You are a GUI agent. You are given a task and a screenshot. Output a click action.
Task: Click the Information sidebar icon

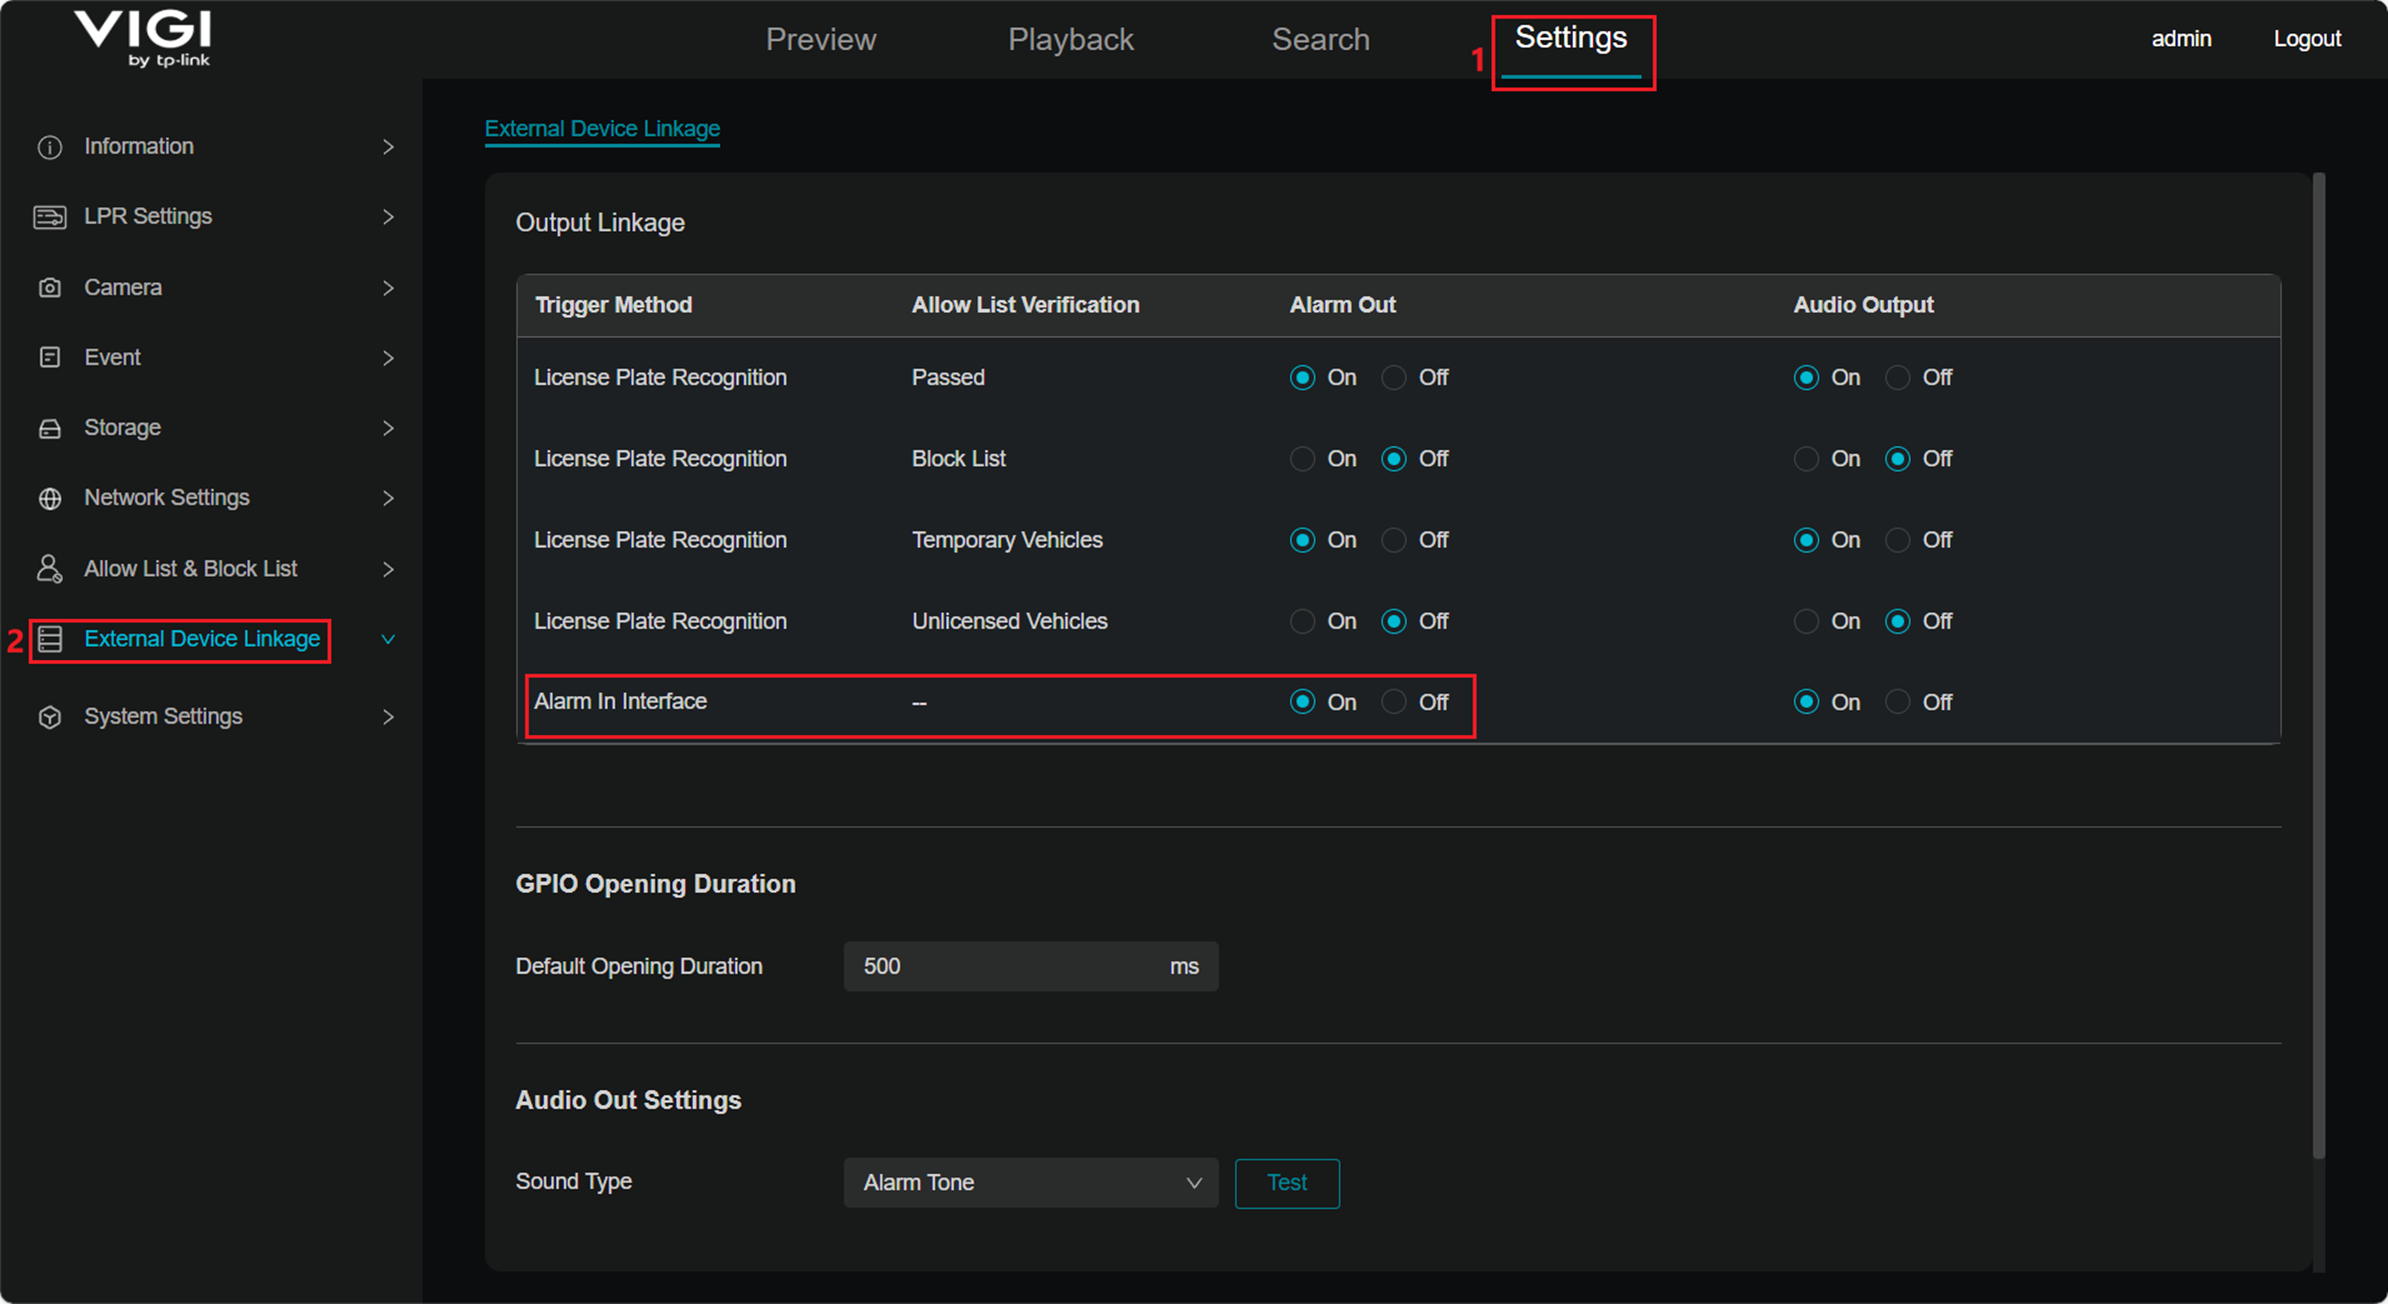pos(49,147)
